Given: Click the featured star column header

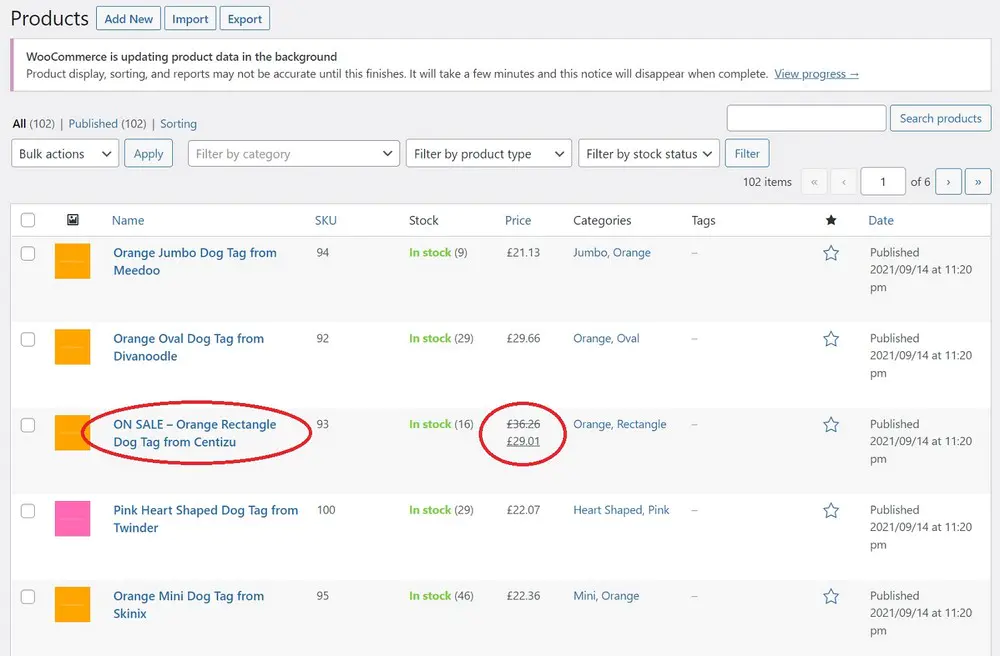Looking at the screenshot, I should pyautogui.click(x=830, y=220).
